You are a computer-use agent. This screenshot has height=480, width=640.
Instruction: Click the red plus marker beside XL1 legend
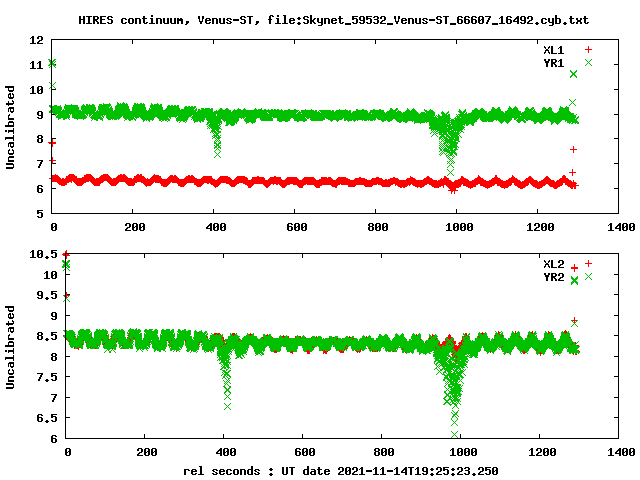point(588,50)
